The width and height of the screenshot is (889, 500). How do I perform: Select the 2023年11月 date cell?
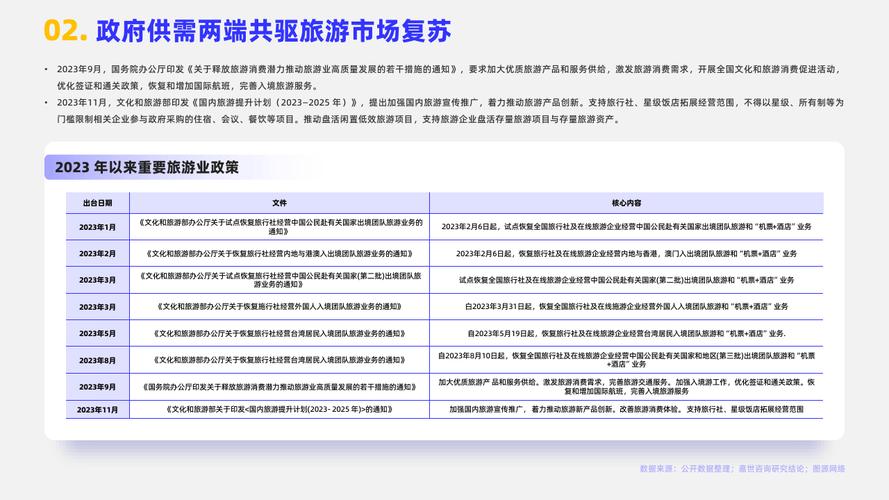coord(98,409)
